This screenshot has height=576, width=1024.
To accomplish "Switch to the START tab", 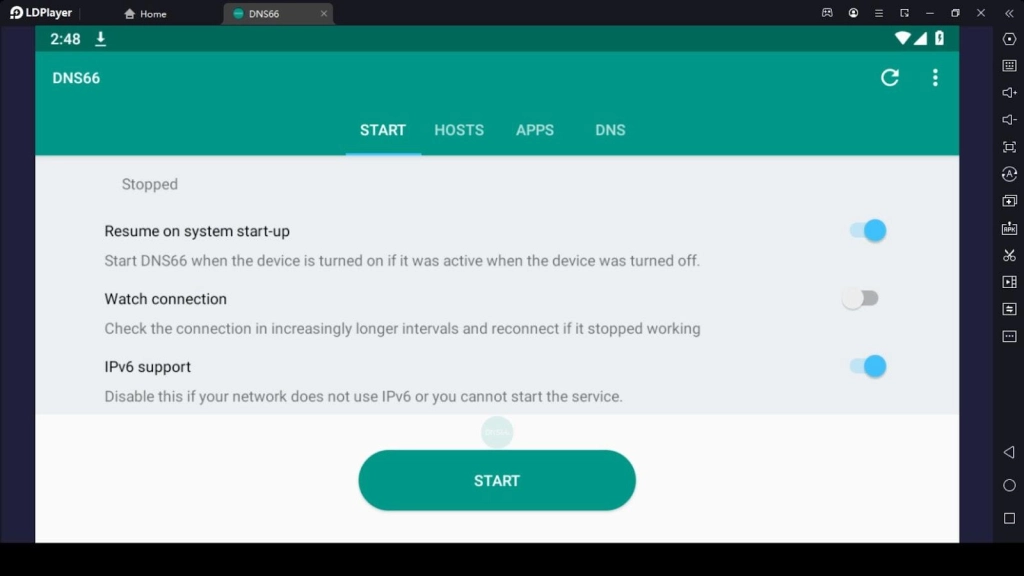I will click(x=383, y=130).
